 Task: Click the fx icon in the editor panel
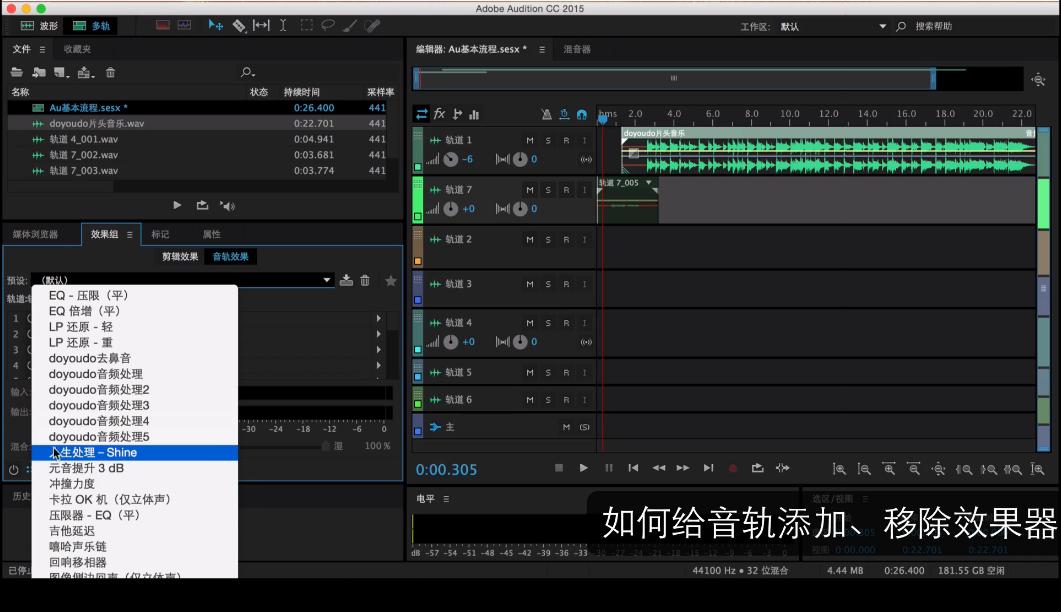[x=440, y=114]
